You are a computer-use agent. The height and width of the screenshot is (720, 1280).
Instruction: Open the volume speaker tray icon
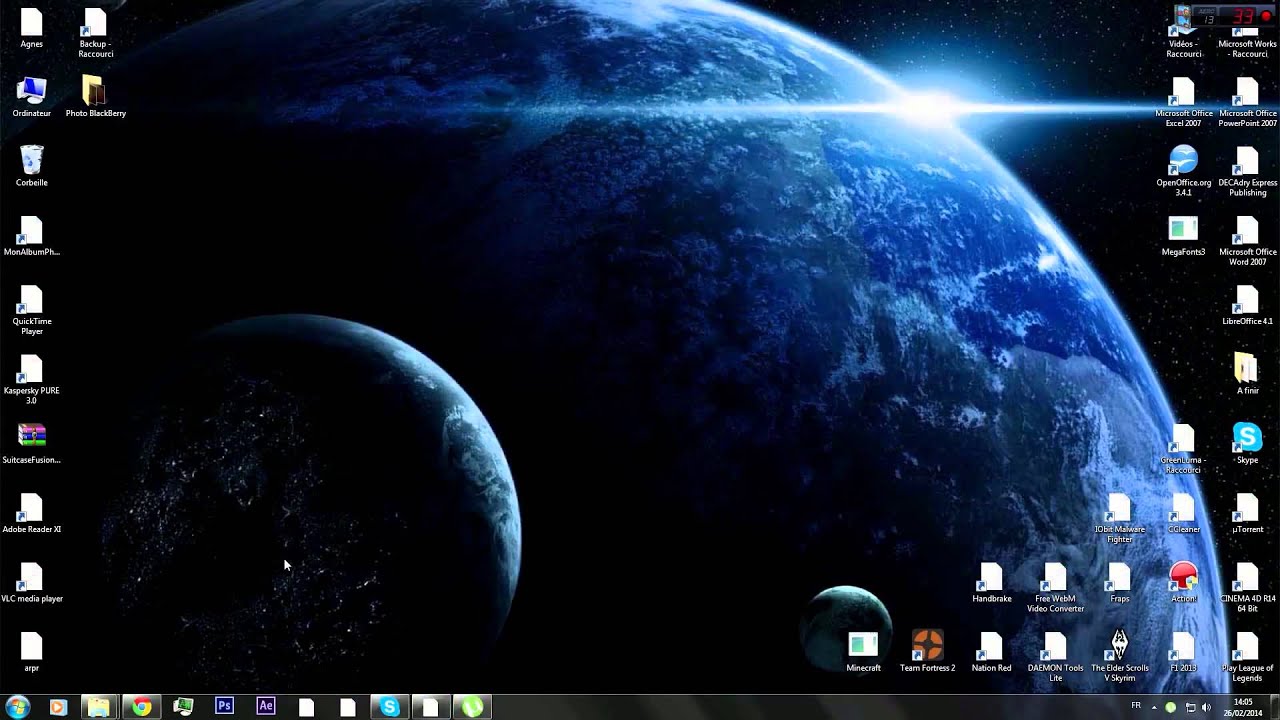tap(1206, 707)
